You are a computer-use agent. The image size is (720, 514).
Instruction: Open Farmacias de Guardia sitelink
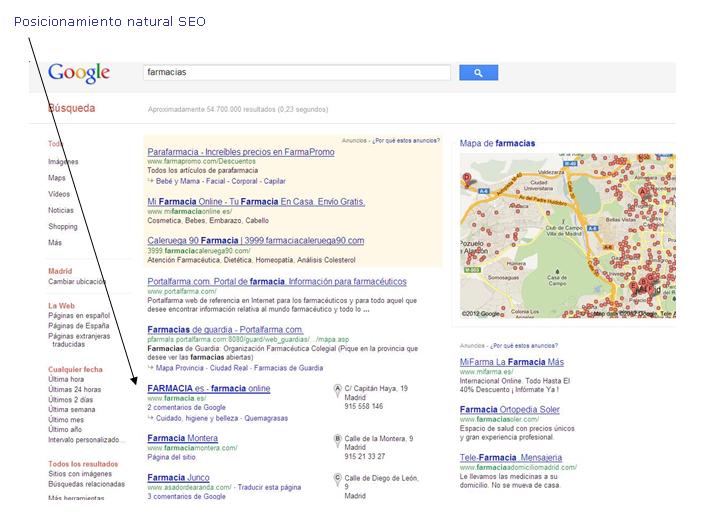coord(288,368)
